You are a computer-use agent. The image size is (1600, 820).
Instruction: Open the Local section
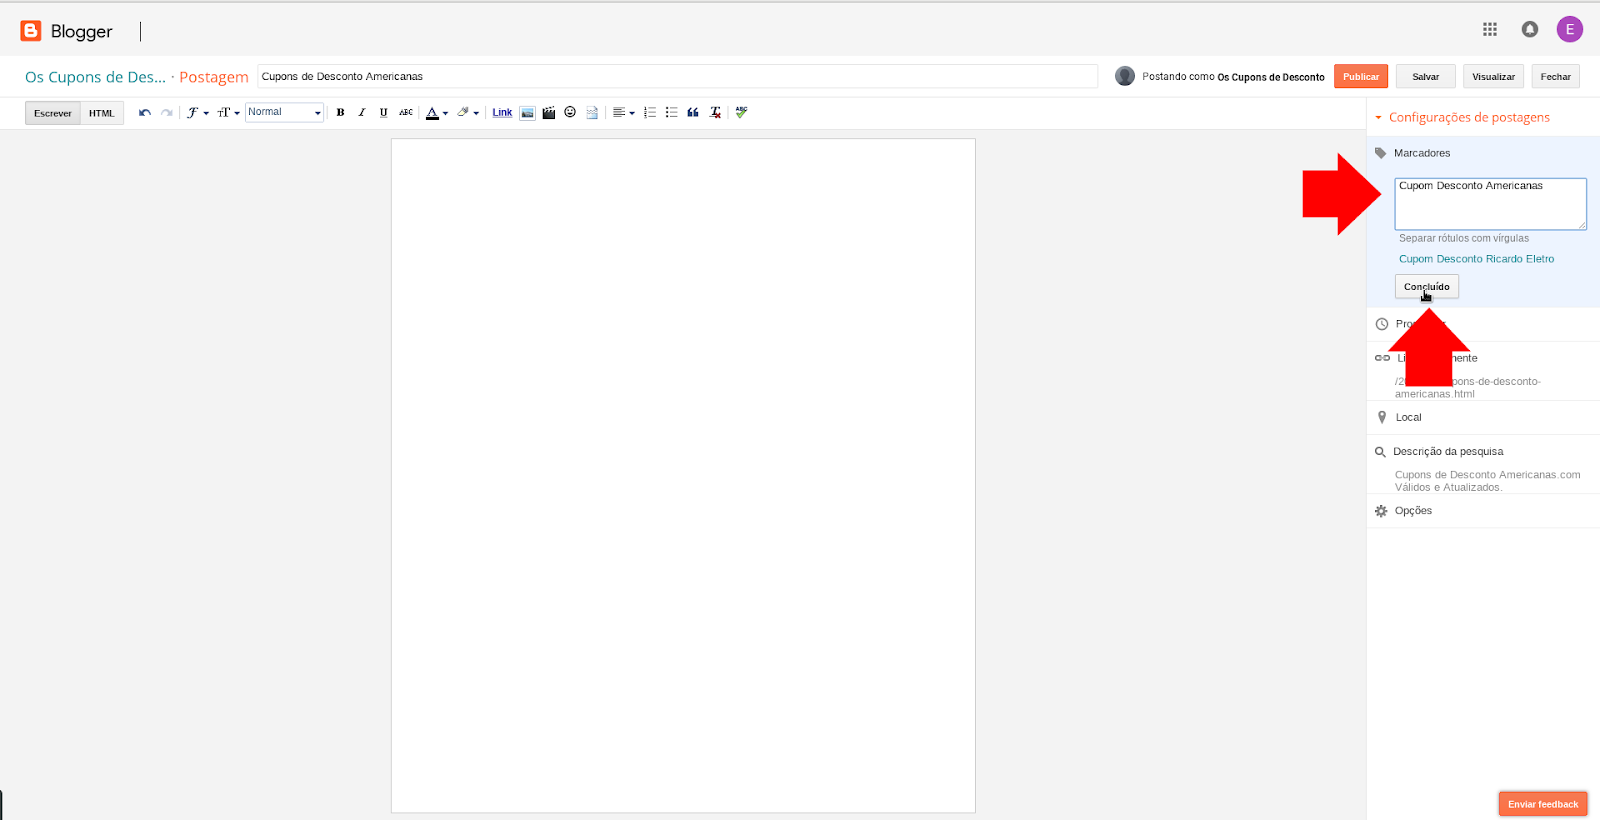(x=1408, y=418)
